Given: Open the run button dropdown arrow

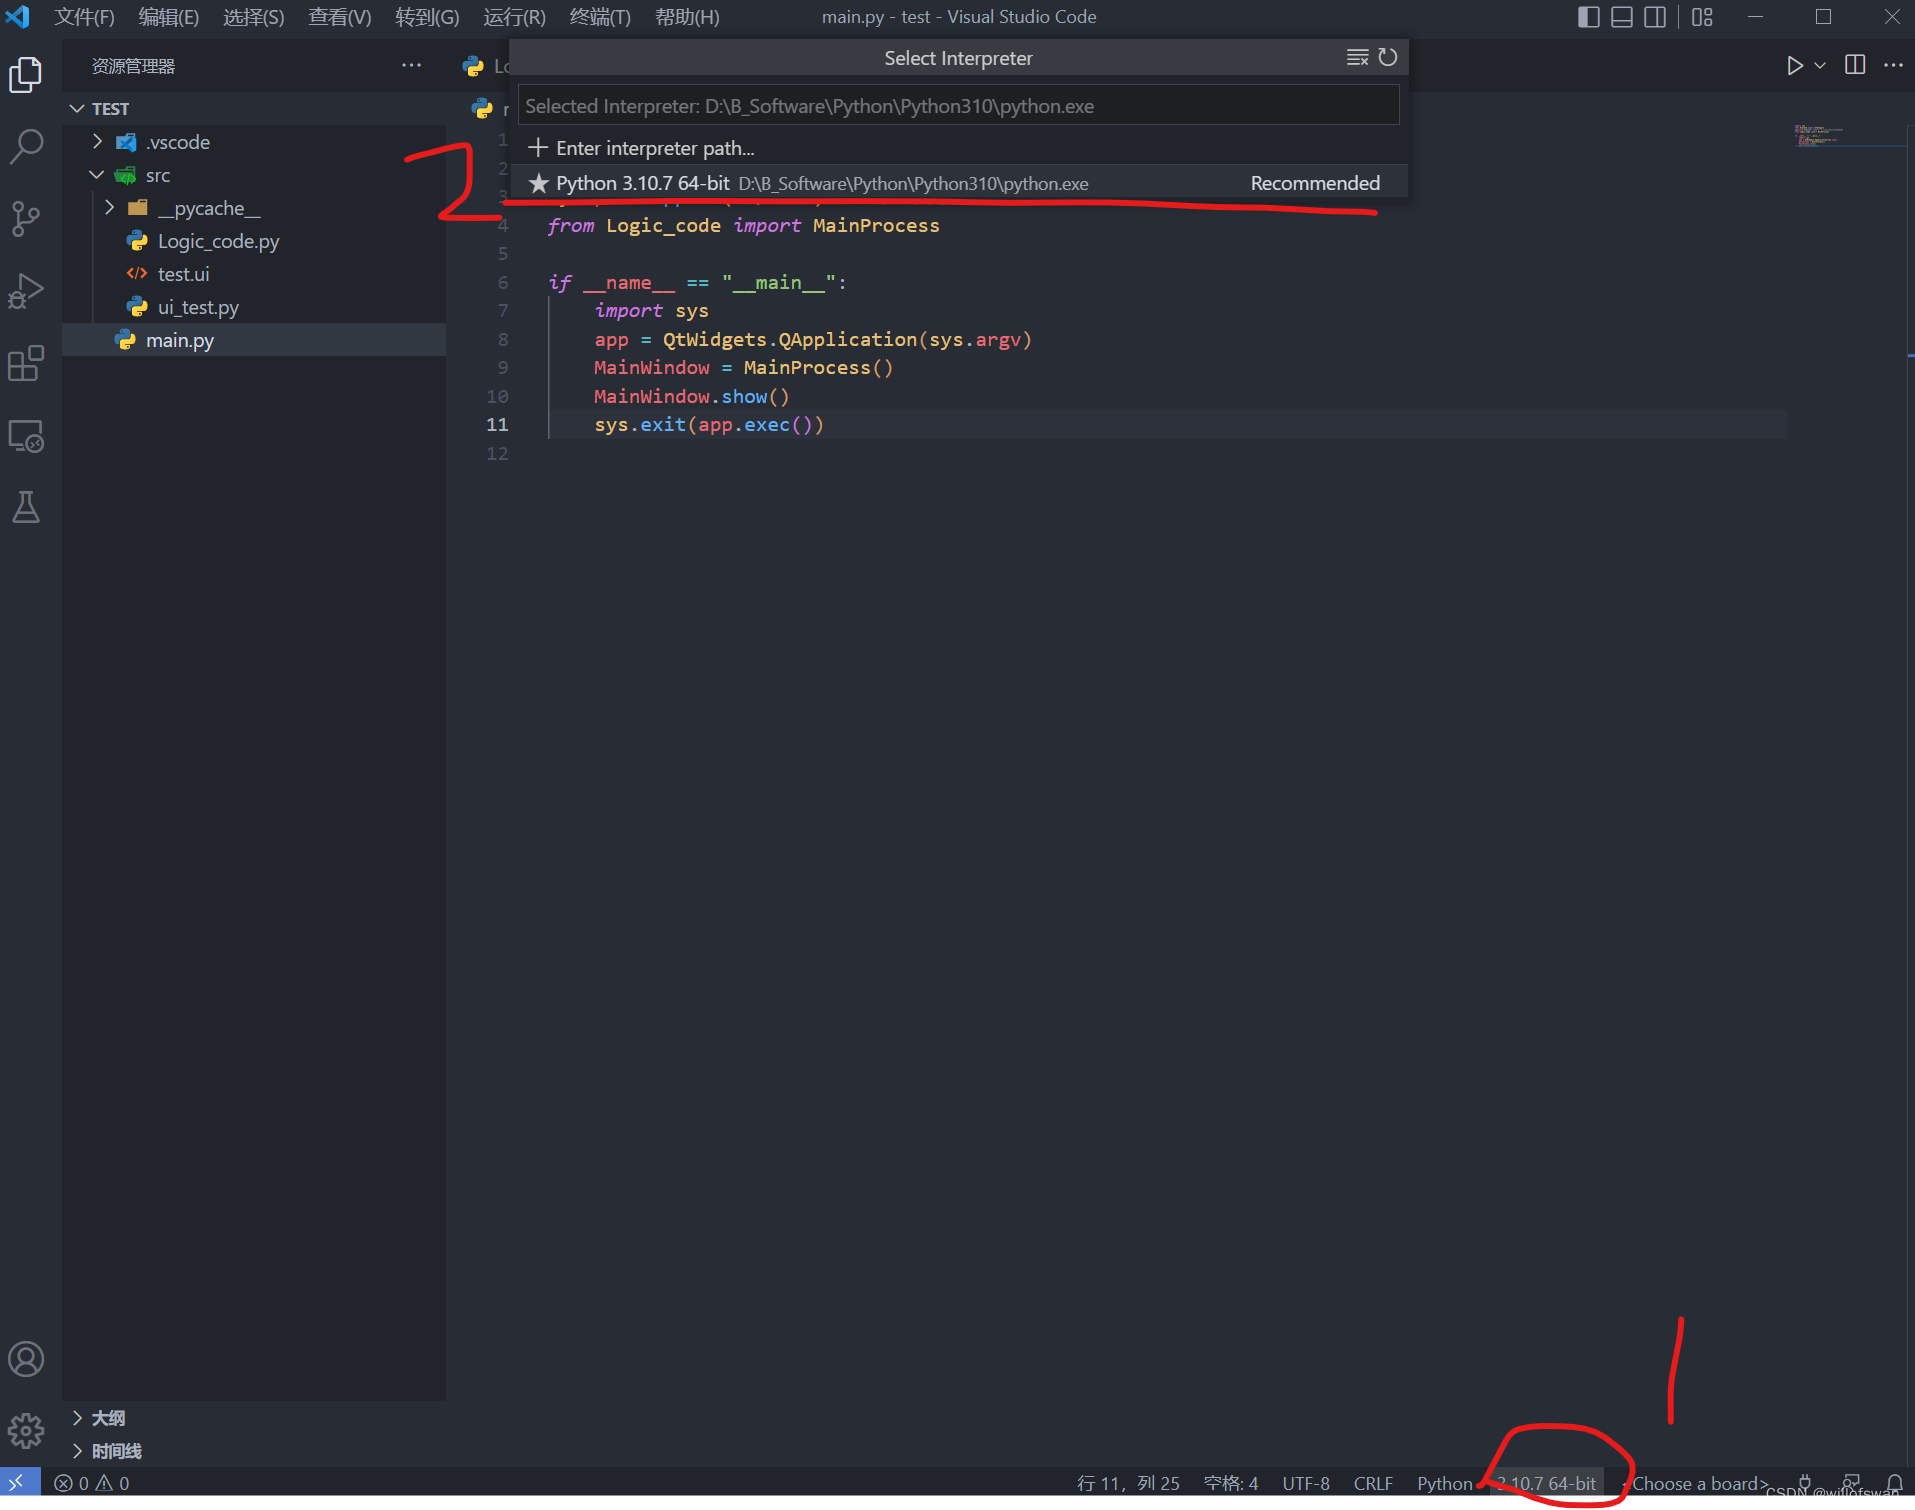Looking at the screenshot, I should (x=1820, y=65).
